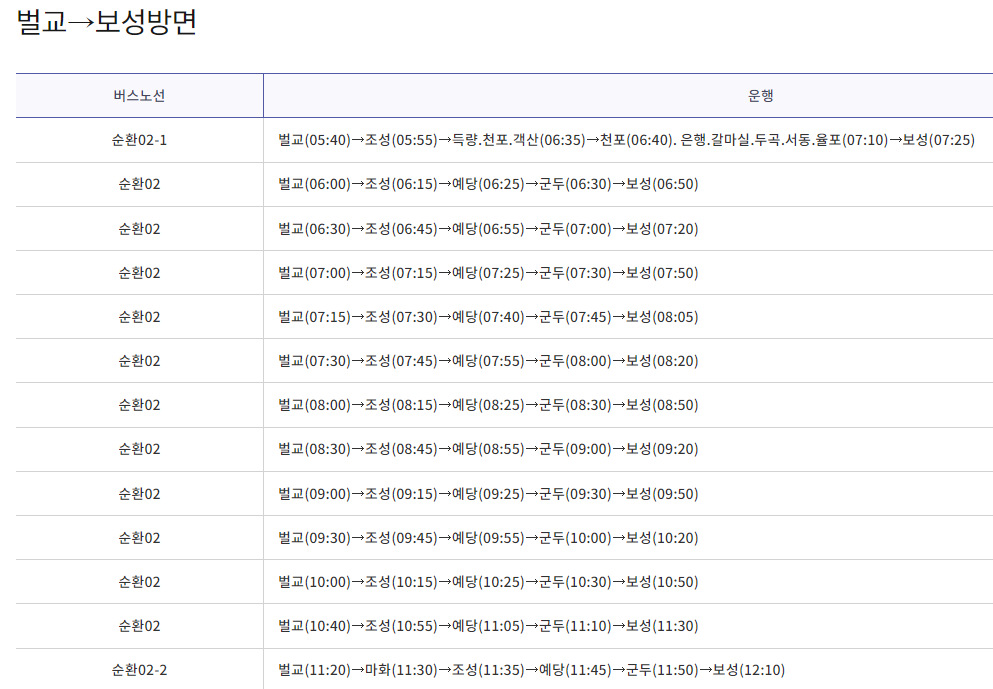
Task: Click schedule starting 벌교(06:30)
Action: point(488,229)
